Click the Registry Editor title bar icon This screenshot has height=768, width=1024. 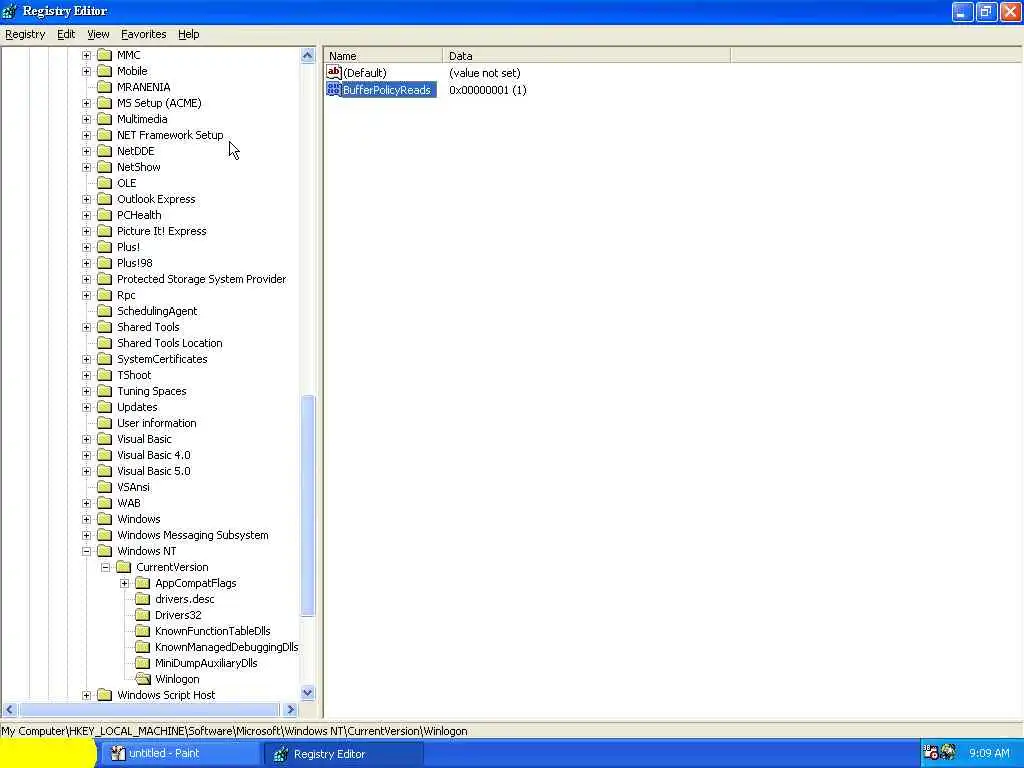point(10,11)
